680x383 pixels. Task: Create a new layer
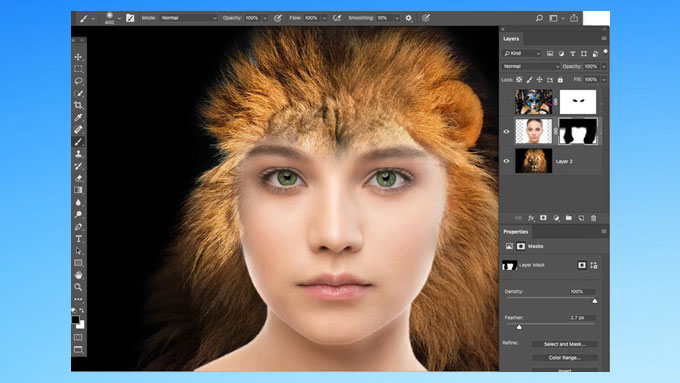pyautogui.click(x=581, y=218)
